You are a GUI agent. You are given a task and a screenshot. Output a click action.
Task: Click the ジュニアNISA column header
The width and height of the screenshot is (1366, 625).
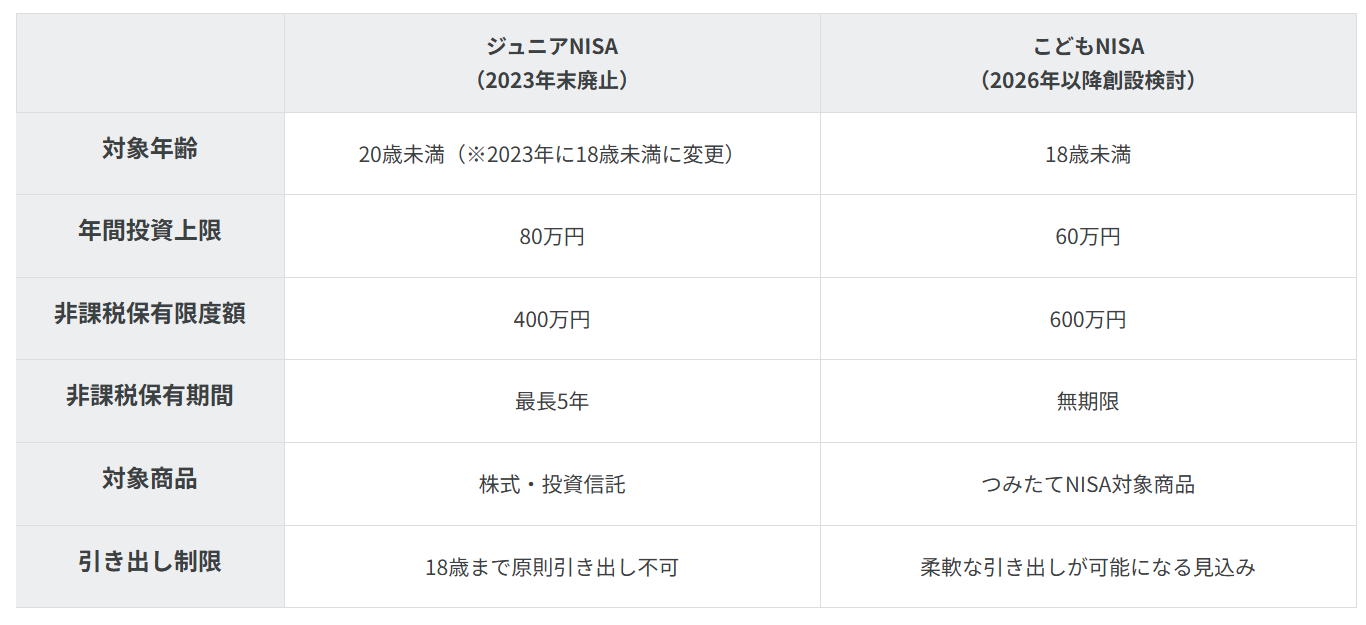click(552, 63)
